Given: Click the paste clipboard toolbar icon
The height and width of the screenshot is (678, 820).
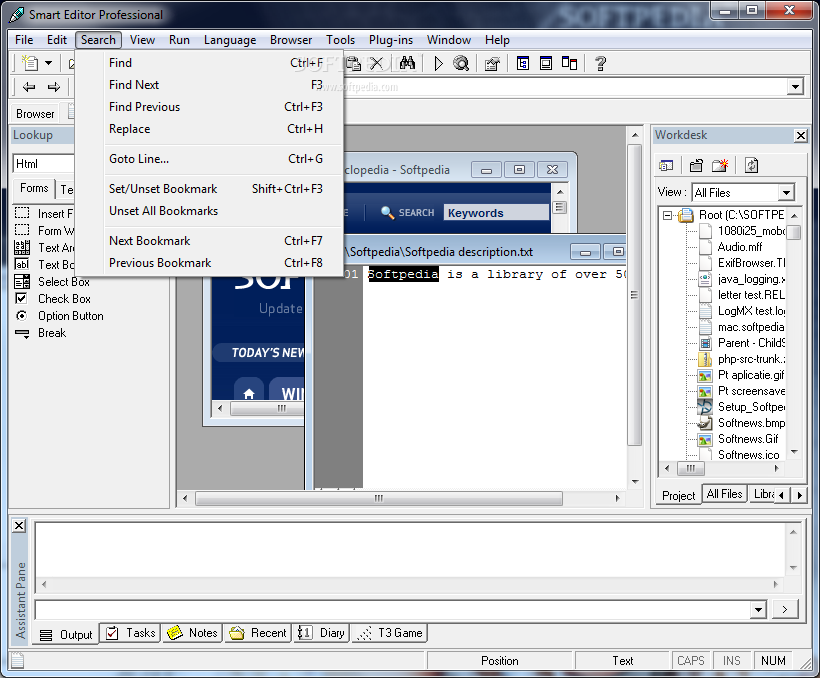Looking at the screenshot, I should [x=354, y=63].
